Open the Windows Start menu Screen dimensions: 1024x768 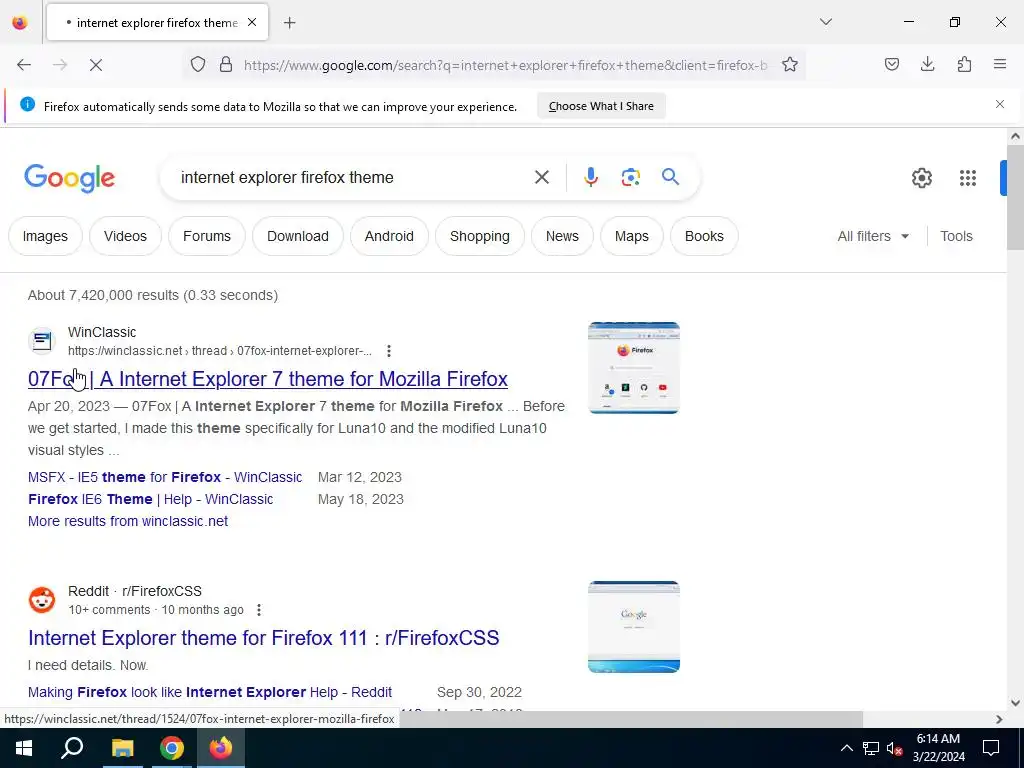point(24,748)
